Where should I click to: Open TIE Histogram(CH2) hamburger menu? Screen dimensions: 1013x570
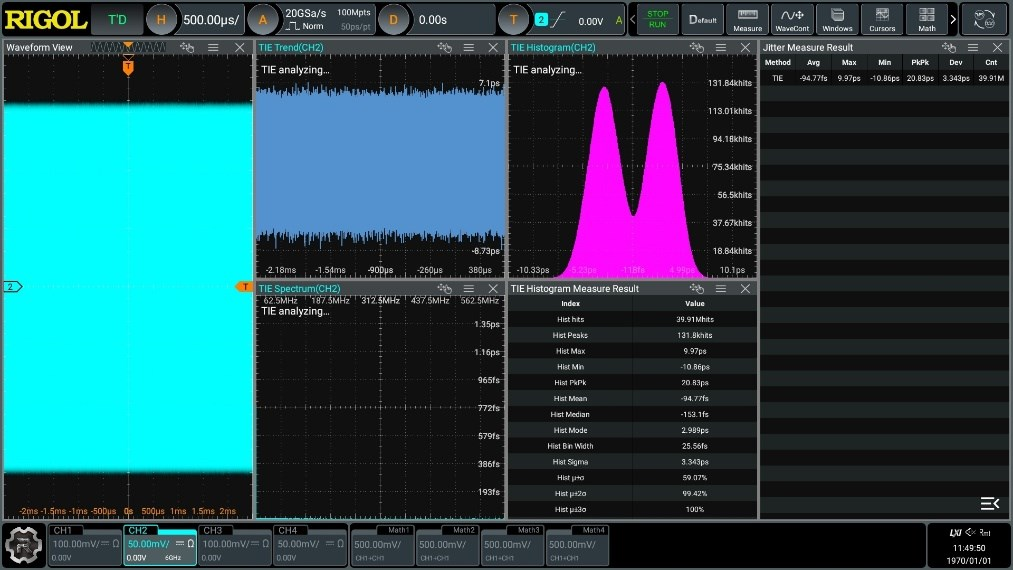(x=720, y=47)
